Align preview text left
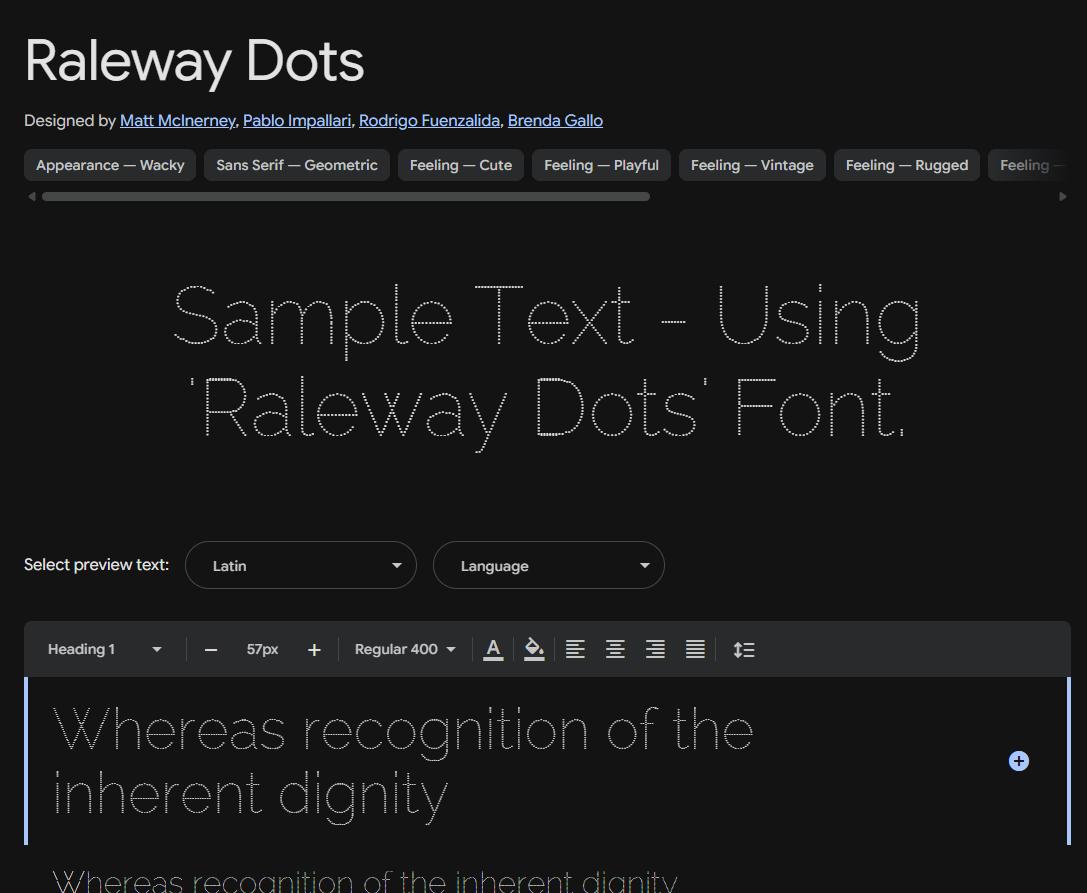 [x=575, y=650]
